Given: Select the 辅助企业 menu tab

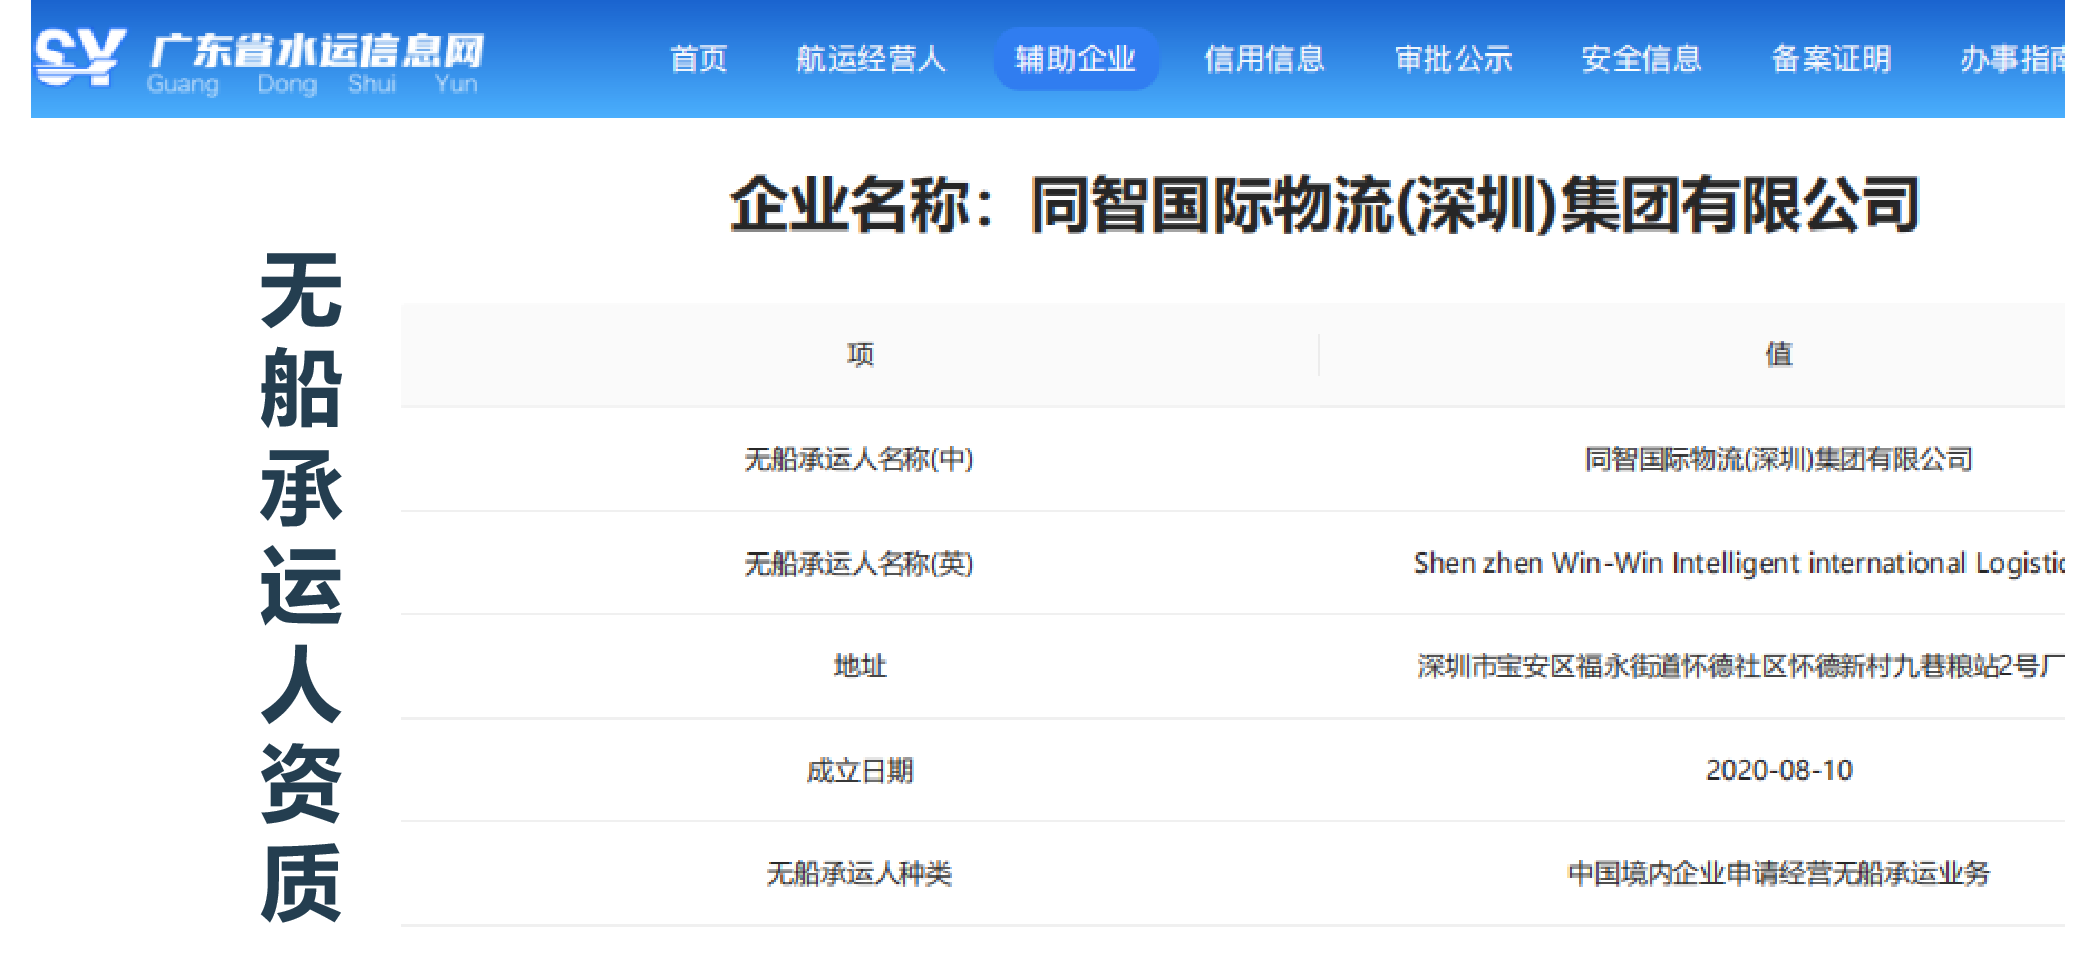Looking at the screenshot, I should click(x=1075, y=59).
